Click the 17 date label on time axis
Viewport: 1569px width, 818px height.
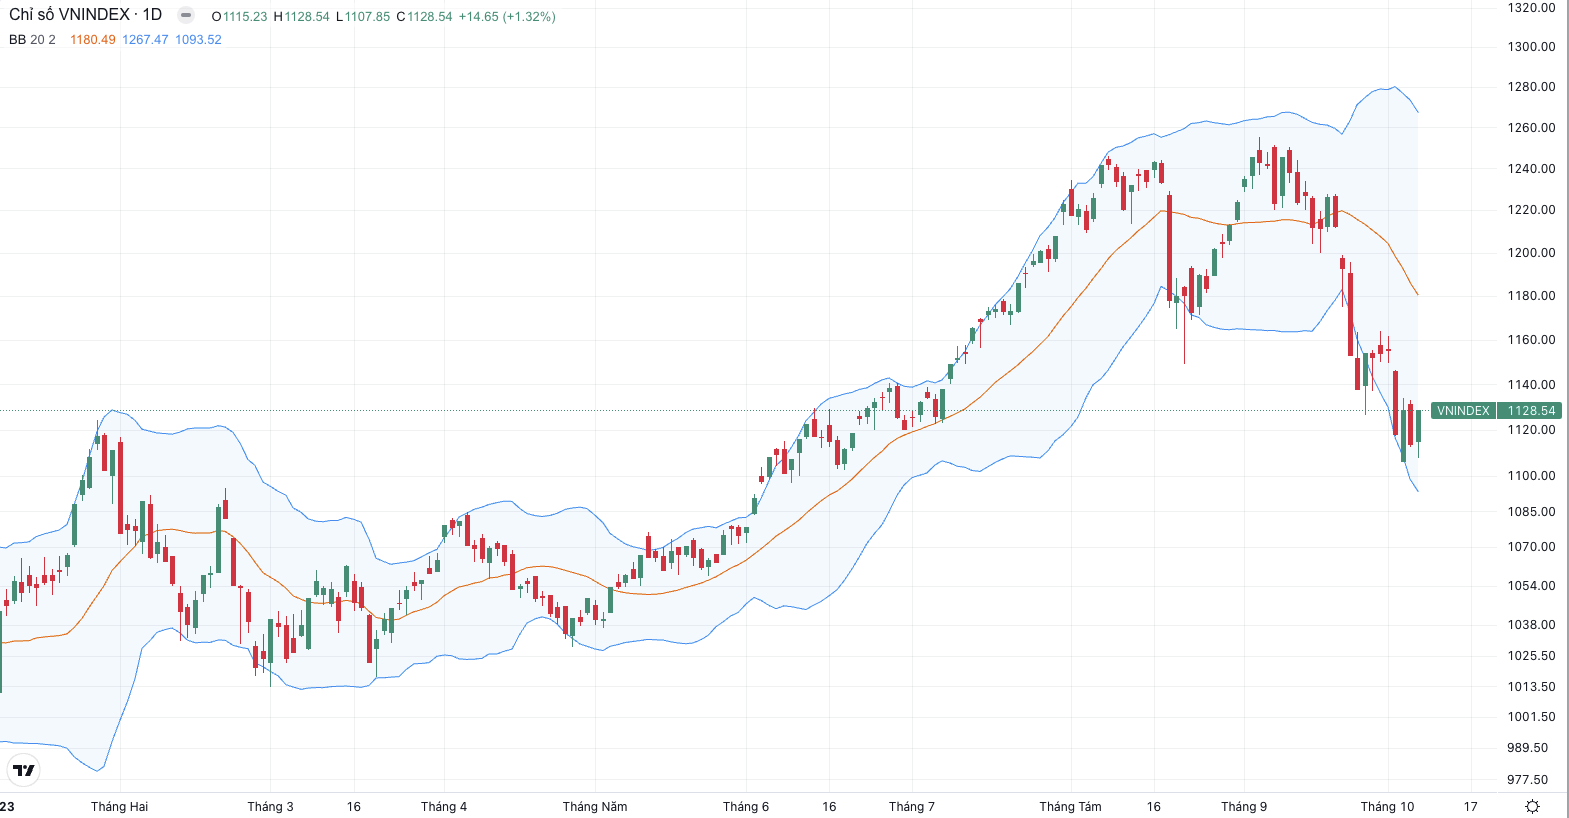pos(1470,807)
